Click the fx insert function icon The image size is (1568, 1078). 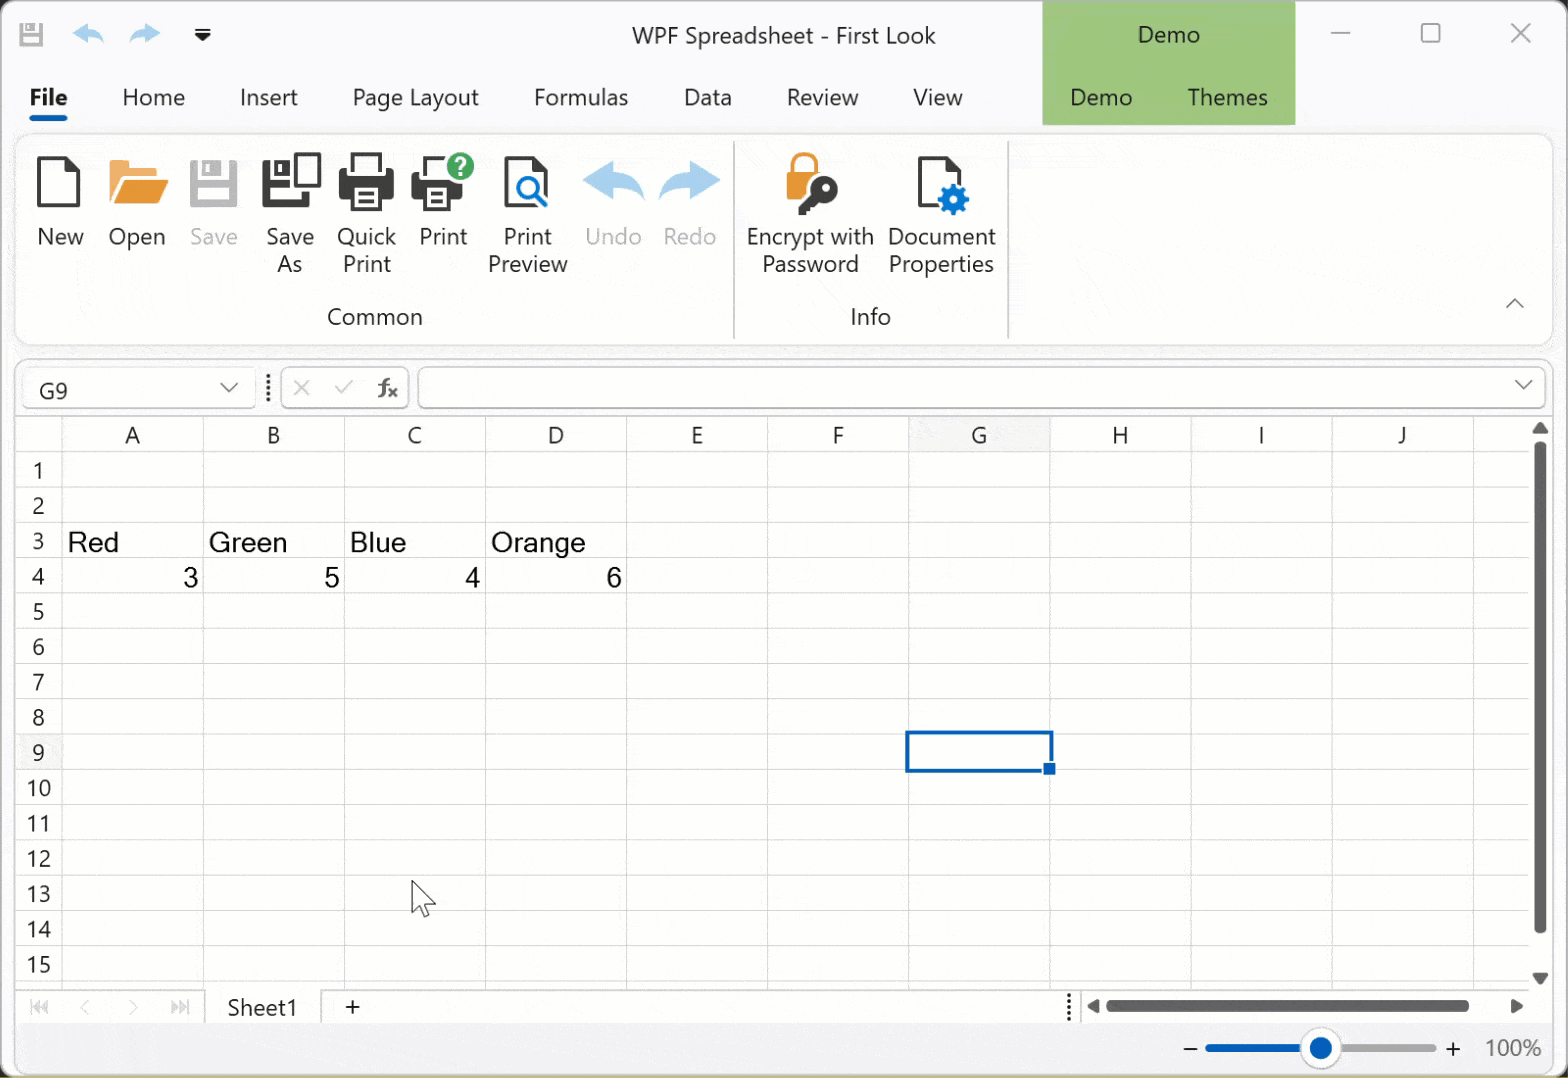point(387,388)
